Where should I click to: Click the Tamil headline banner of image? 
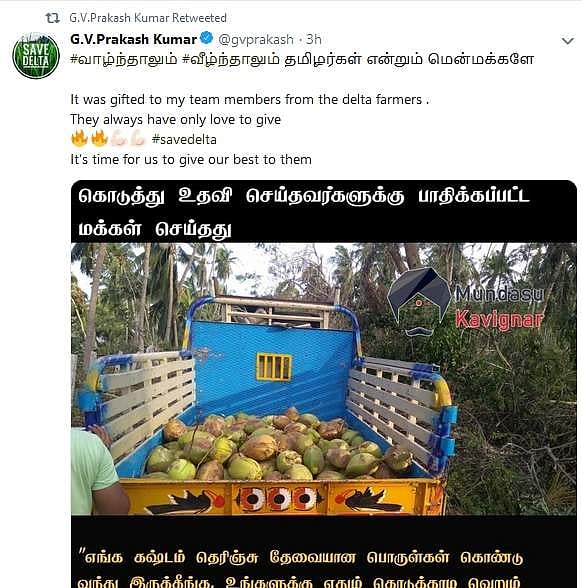click(x=324, y=212)
